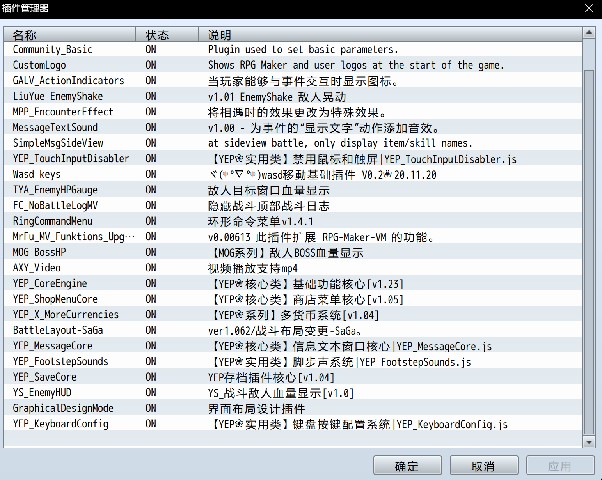Viewport: 602px width, 480px height.
Task: Select the YEP_MessageCore plugin
Action: 293,346
